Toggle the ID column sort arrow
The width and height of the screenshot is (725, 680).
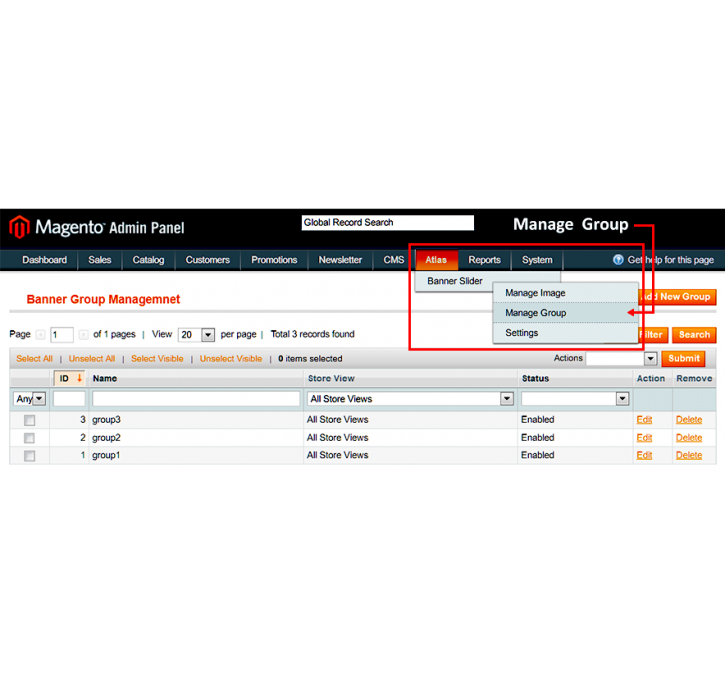coord(80,378)
